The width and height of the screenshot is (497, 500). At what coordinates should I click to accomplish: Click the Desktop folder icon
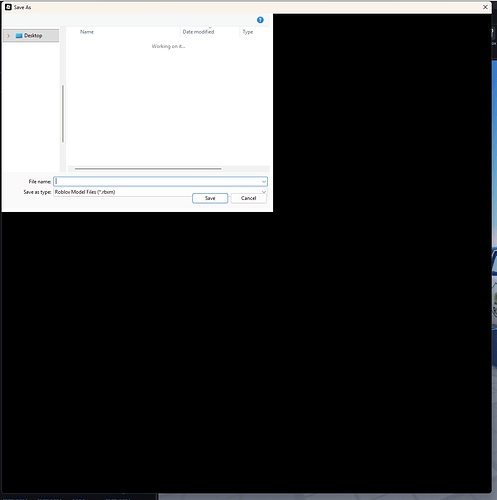tap(19, 36)
